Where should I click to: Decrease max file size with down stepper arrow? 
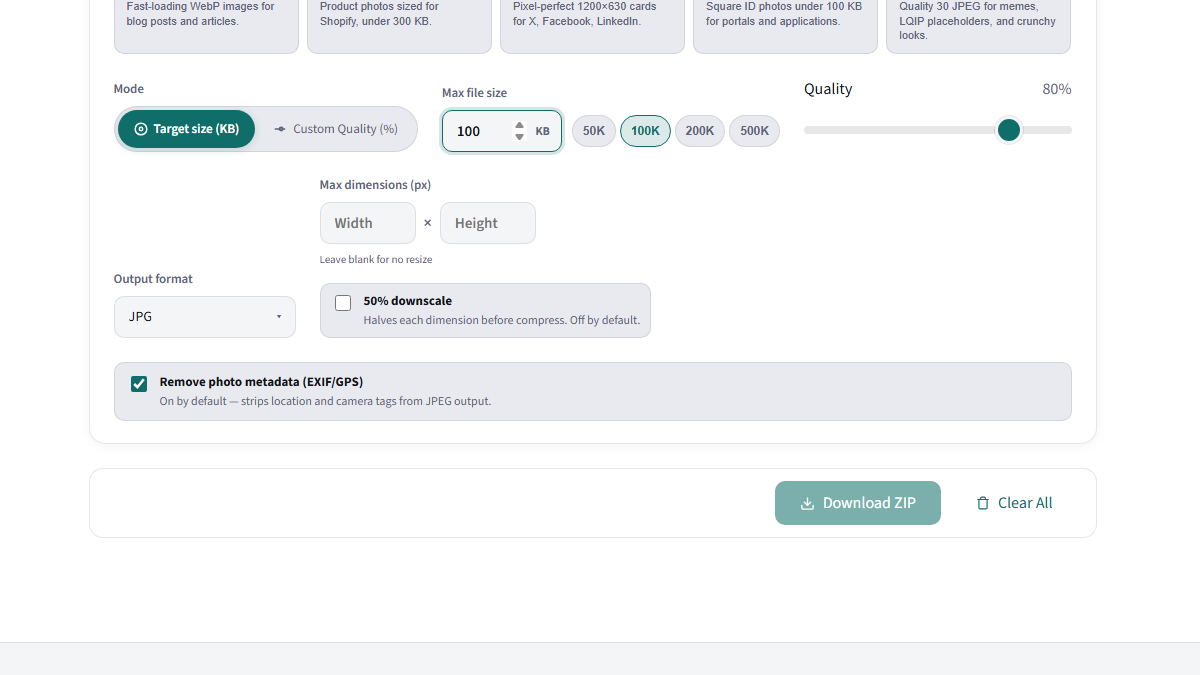click(519, 137)
